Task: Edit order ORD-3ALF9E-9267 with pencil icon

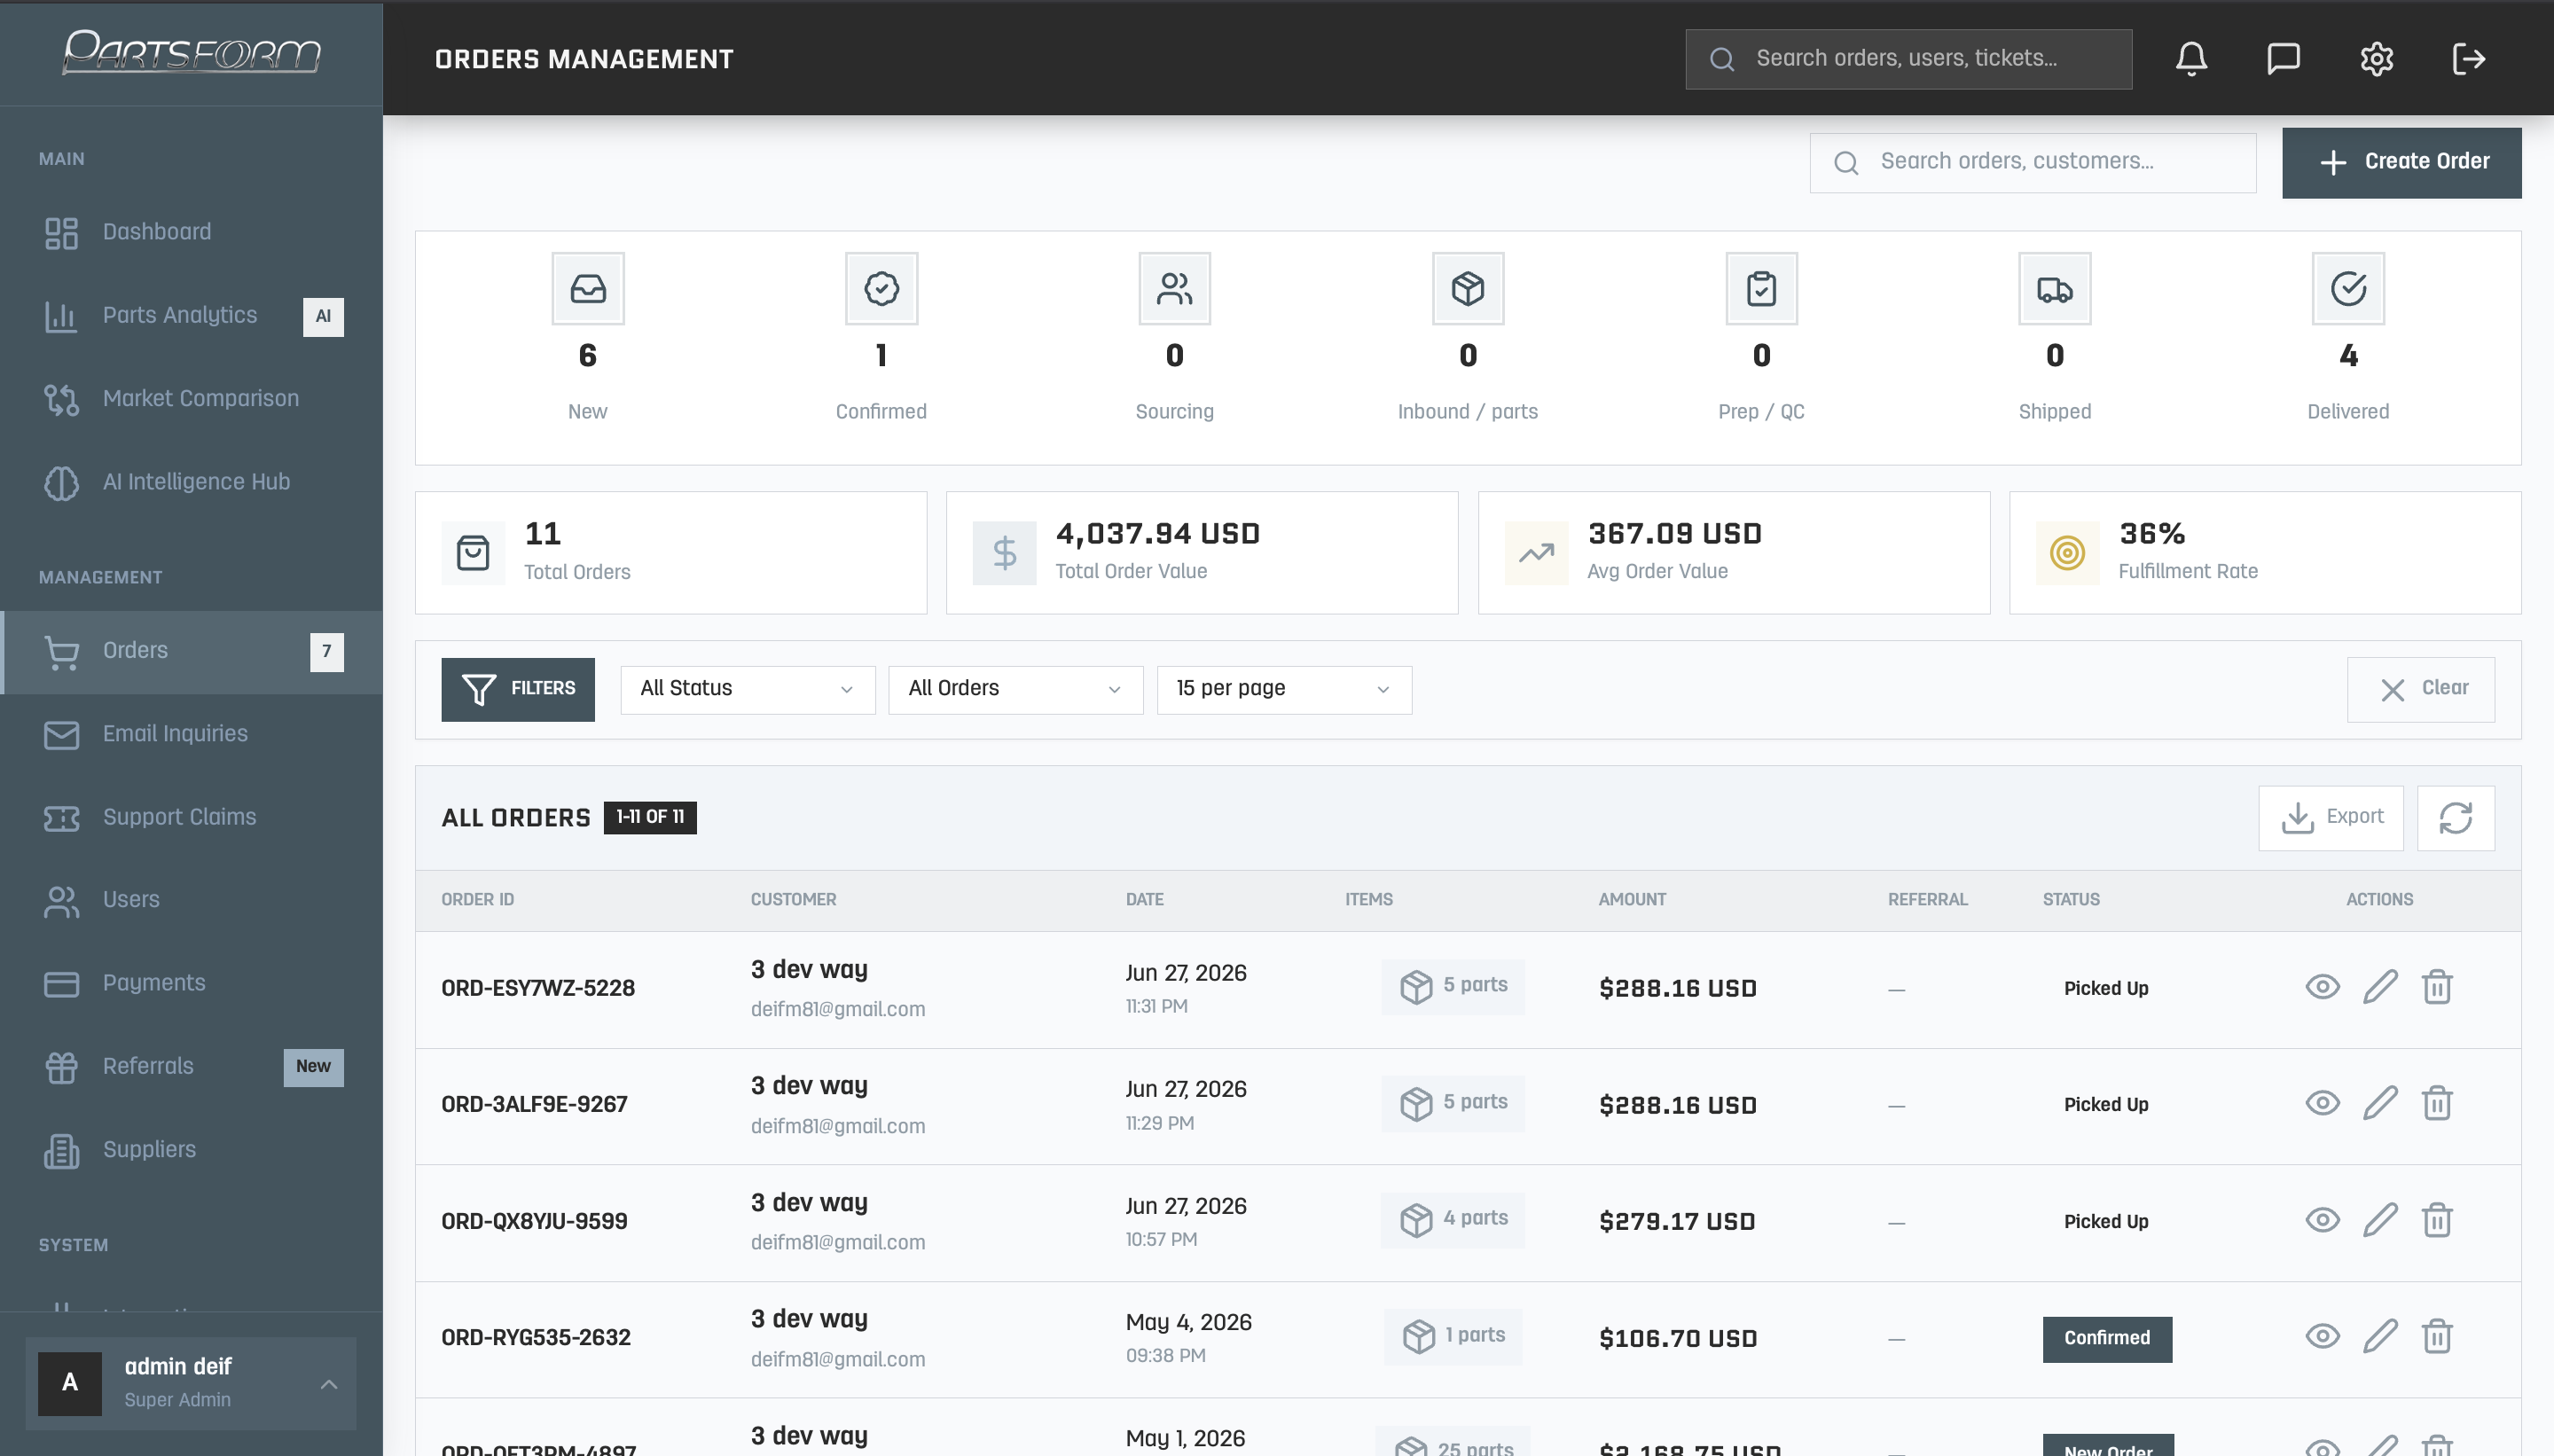Action: point(2380,1104)
